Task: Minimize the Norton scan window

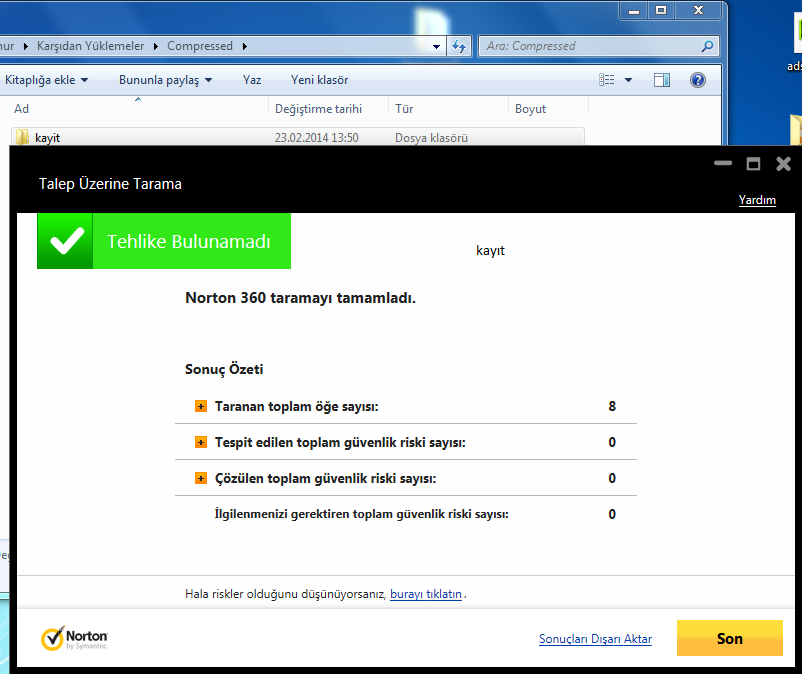Action: click(723, 164)
